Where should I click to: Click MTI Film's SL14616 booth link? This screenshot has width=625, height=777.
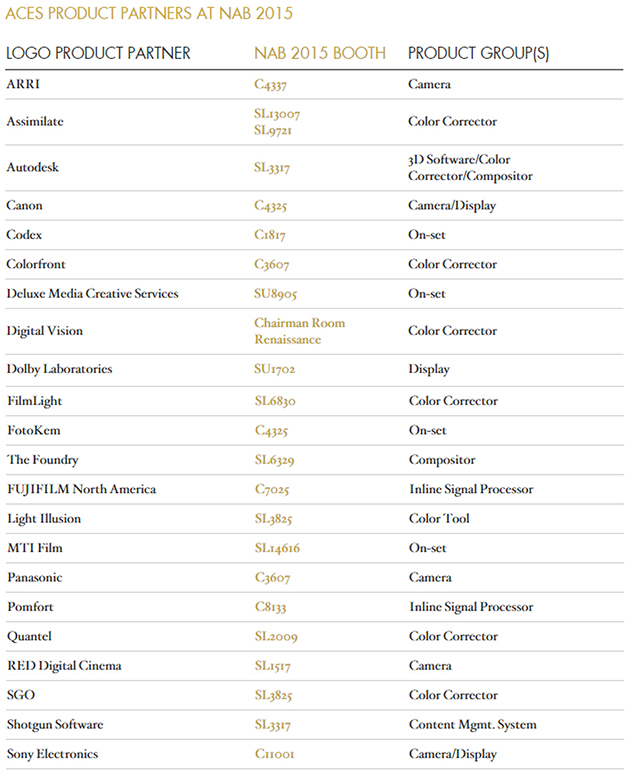[x=277, y=548]
